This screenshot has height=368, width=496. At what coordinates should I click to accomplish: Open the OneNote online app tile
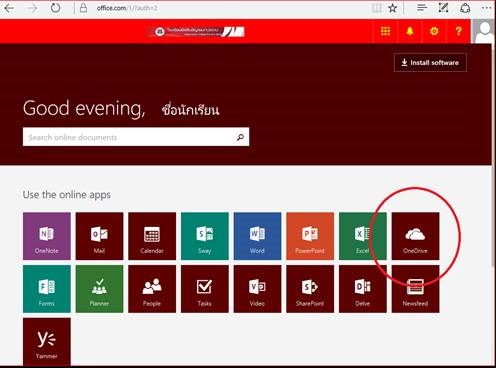point(47,236)
